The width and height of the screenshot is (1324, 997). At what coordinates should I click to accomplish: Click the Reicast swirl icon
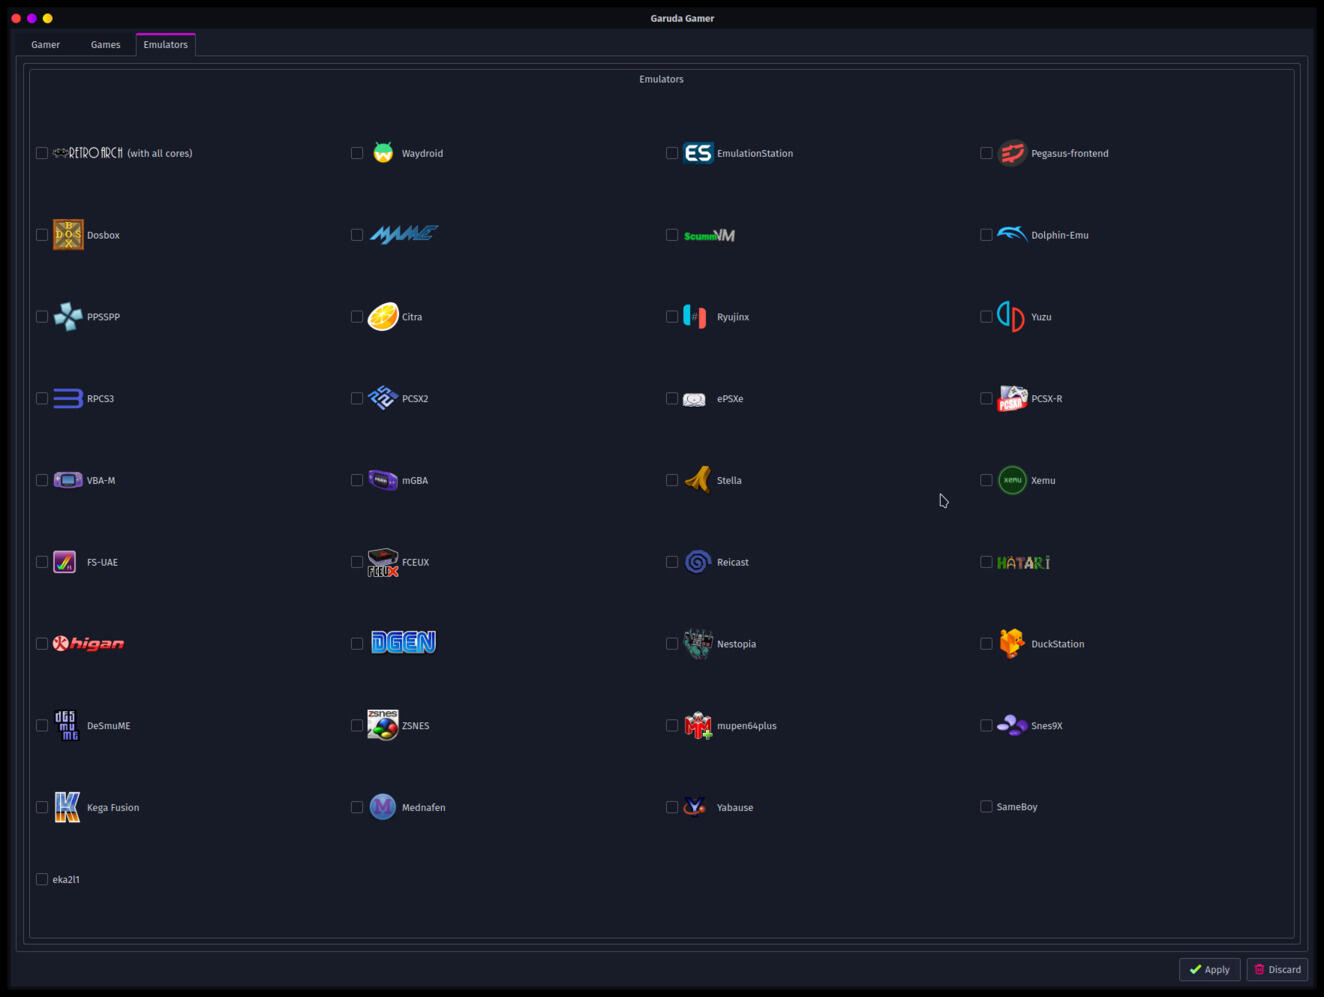click(698, 562)
